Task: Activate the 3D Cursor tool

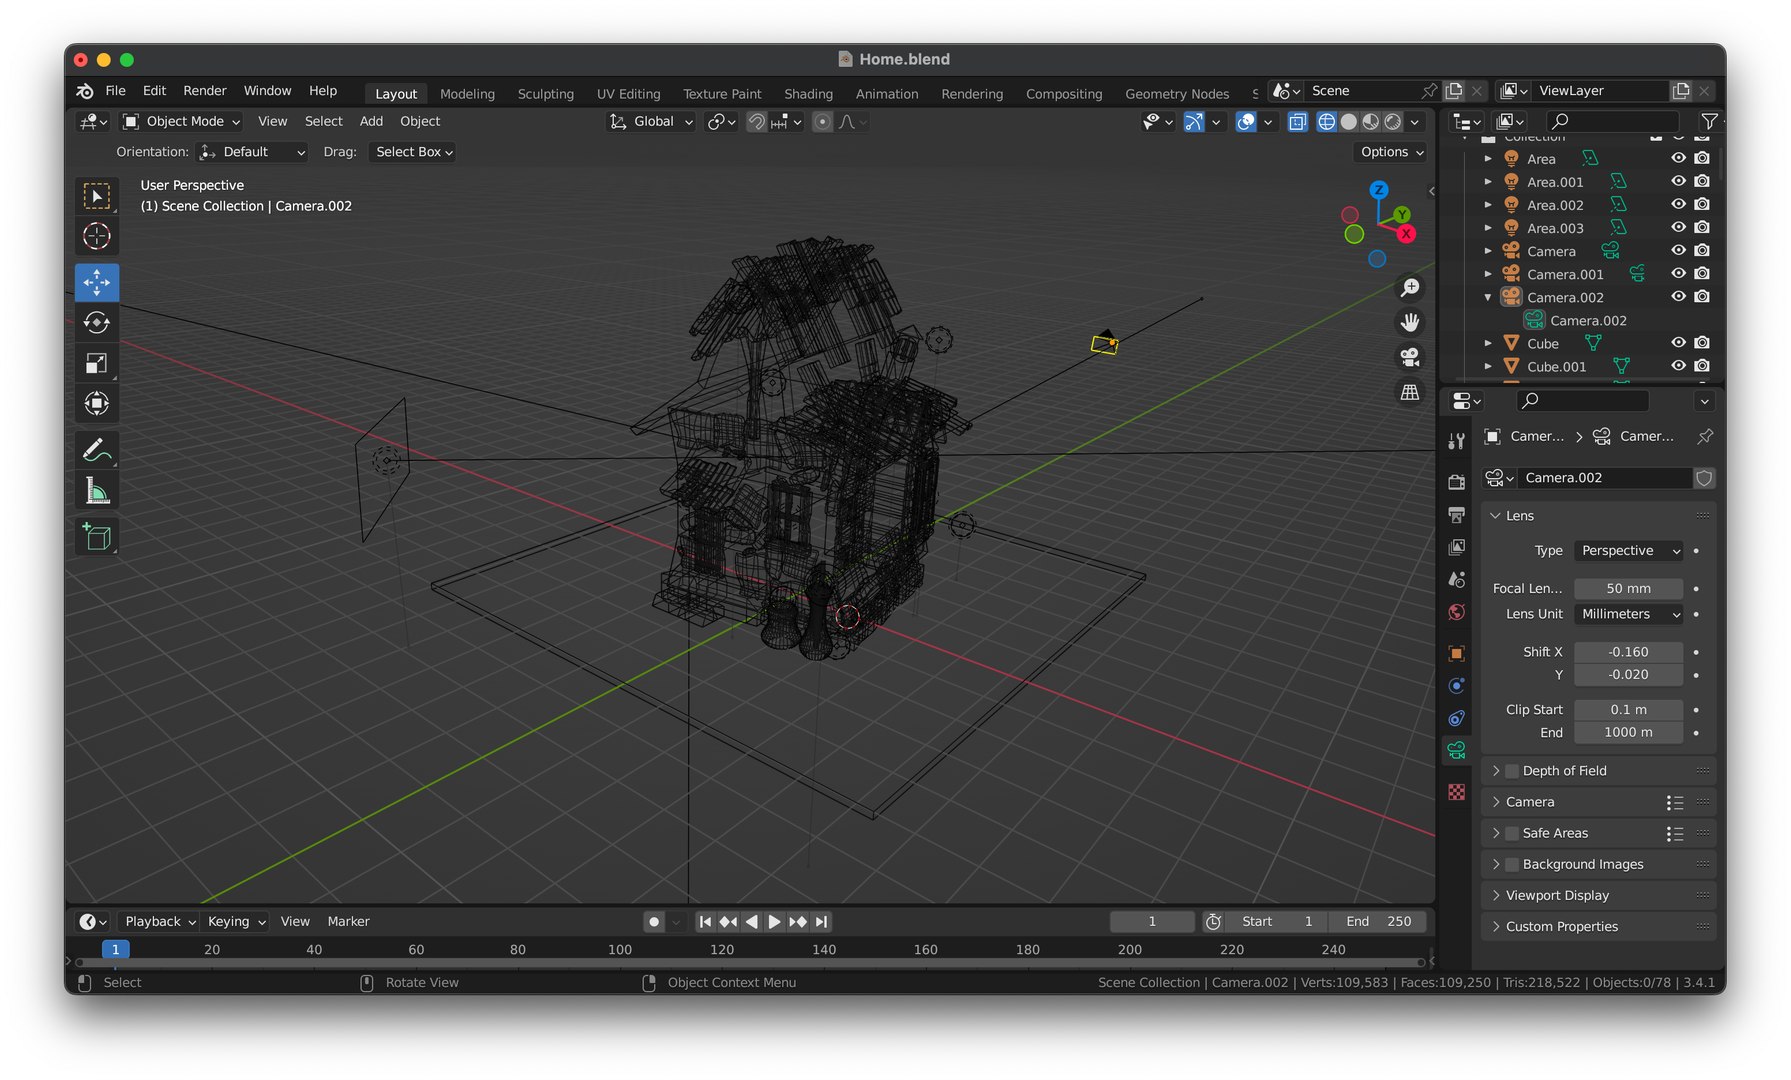Action: pyautogui.click(x=97, y=236)
